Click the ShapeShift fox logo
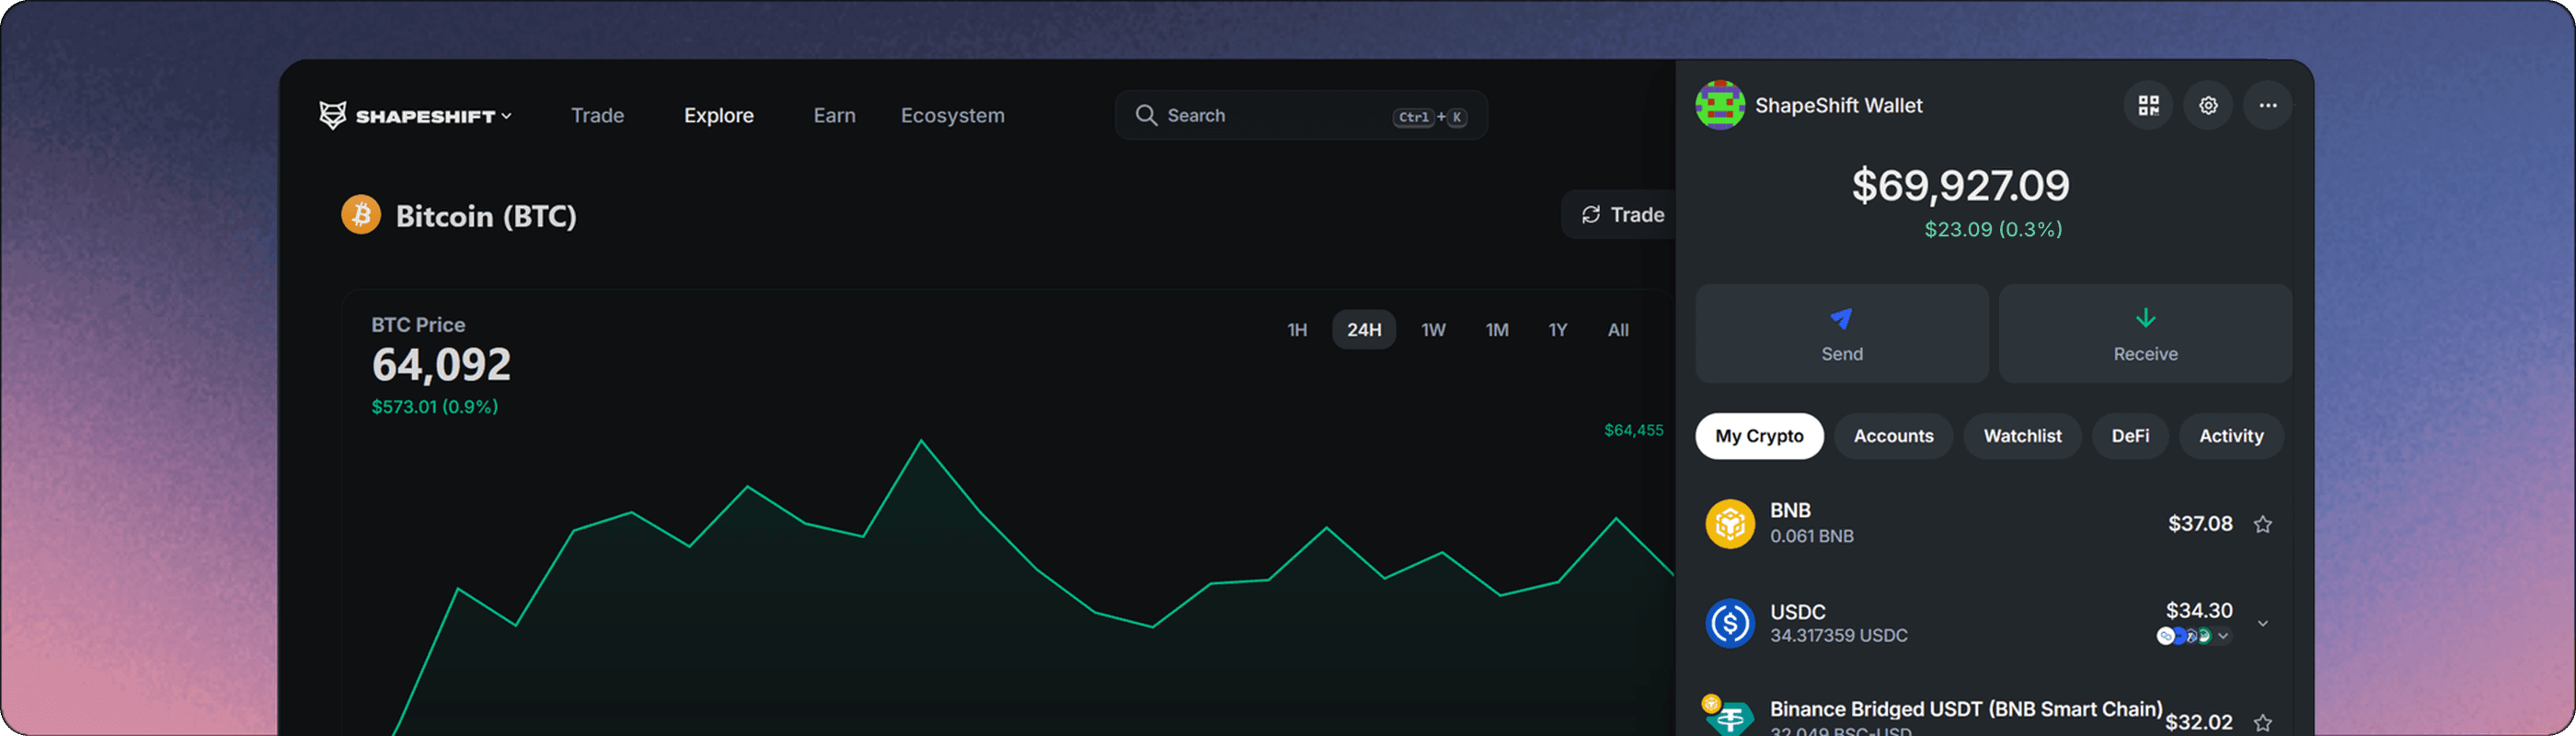The height and width of the screenshot is (736, 2576). point(332,115)
